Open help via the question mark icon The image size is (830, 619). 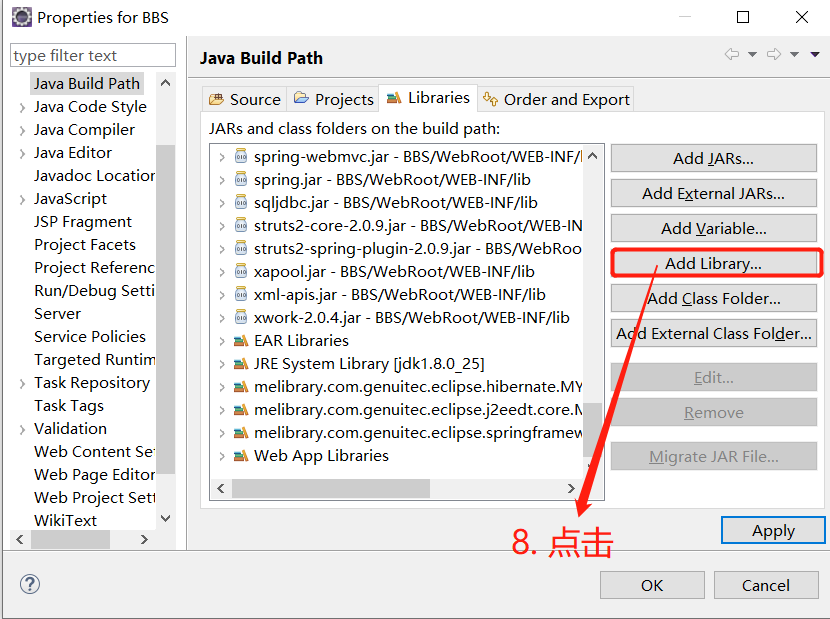tap(30, 584)
